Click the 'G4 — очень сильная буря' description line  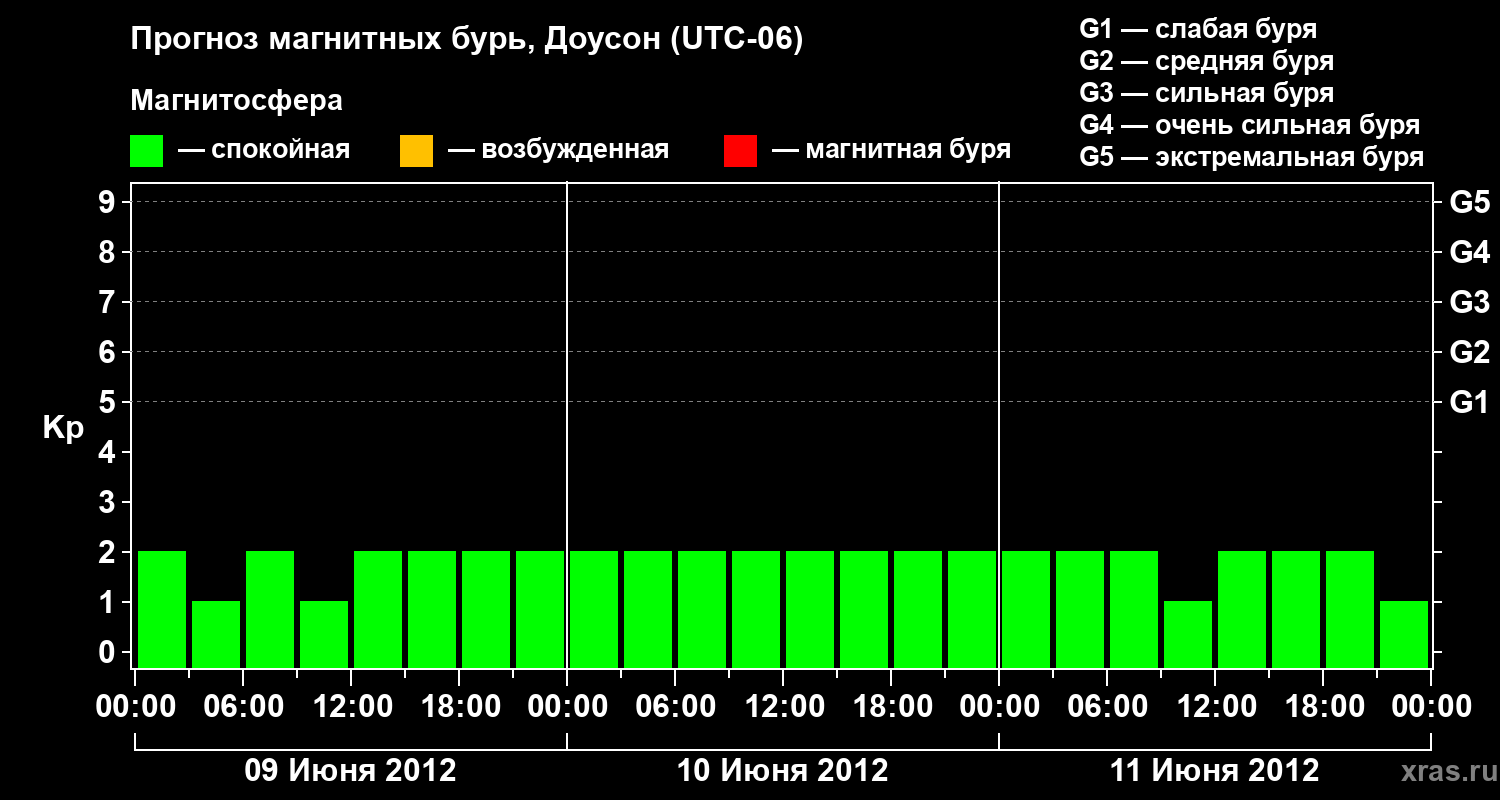pos(1250,125)
